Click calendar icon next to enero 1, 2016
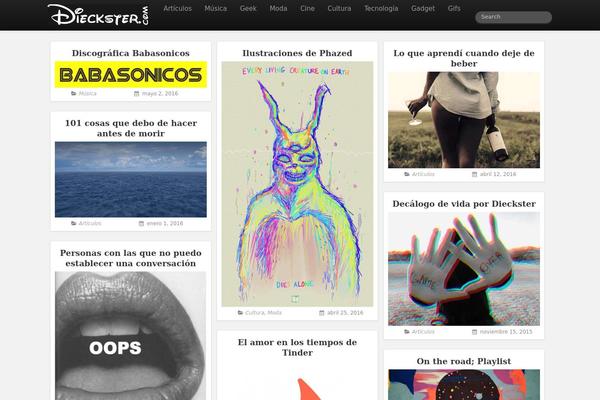The height and width of the screenshot is (400, 600). (x=141, y=224)
